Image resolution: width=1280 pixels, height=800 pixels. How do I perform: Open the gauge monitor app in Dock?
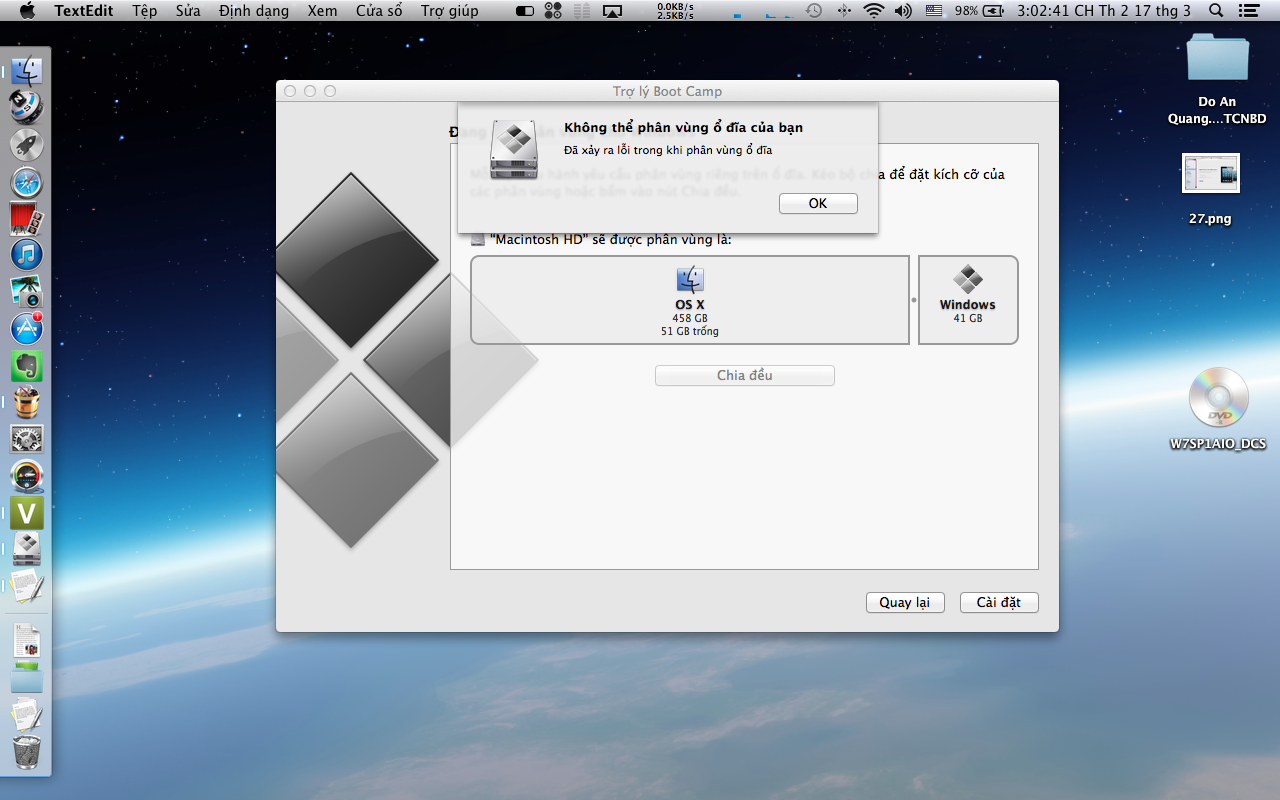[27, 477]
